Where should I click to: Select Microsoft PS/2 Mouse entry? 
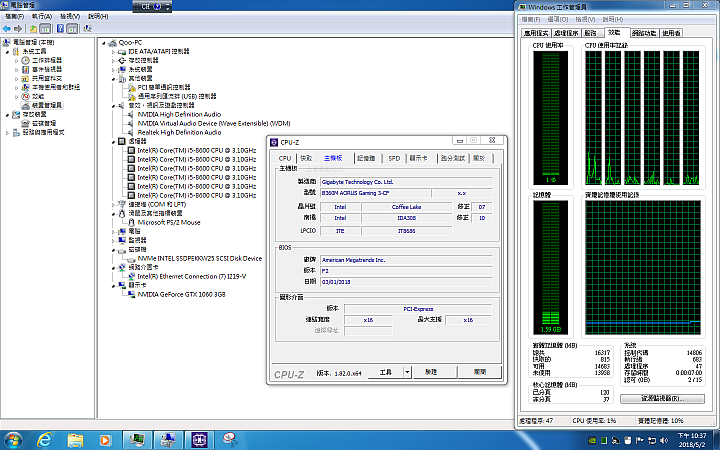(x=169, y=222)
